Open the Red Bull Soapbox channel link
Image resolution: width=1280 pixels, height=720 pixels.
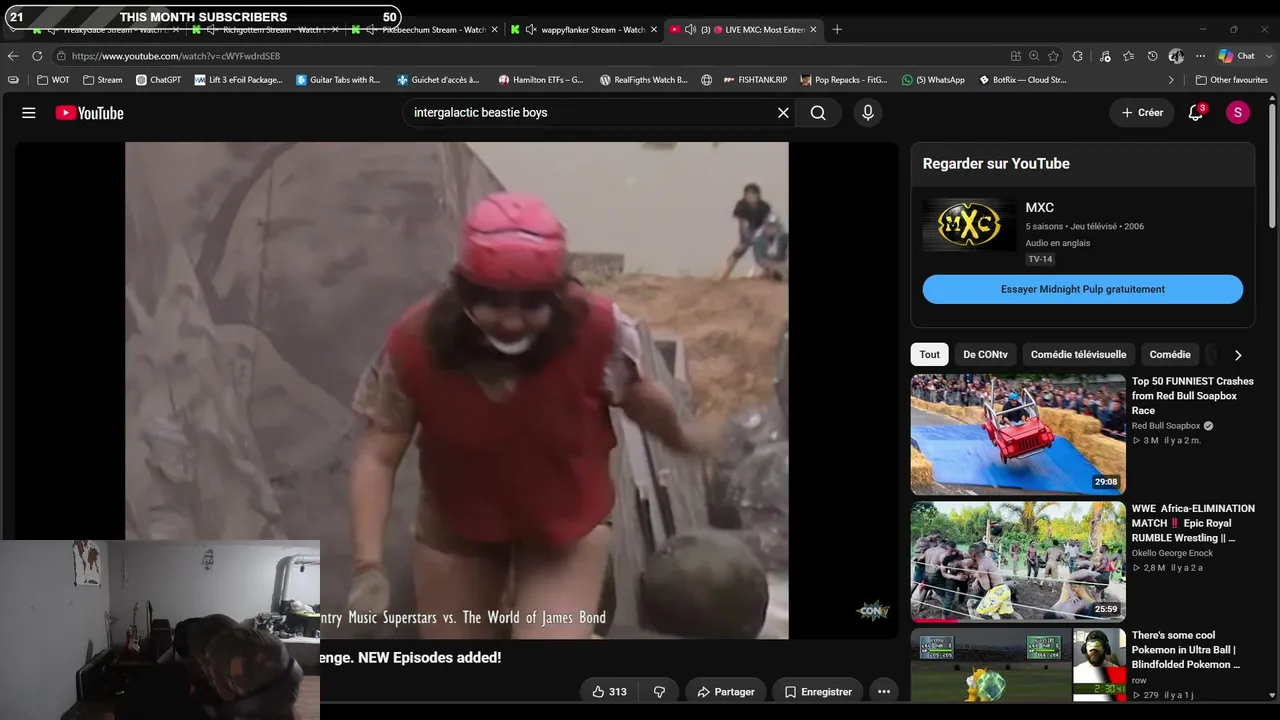coord(1166,426)
